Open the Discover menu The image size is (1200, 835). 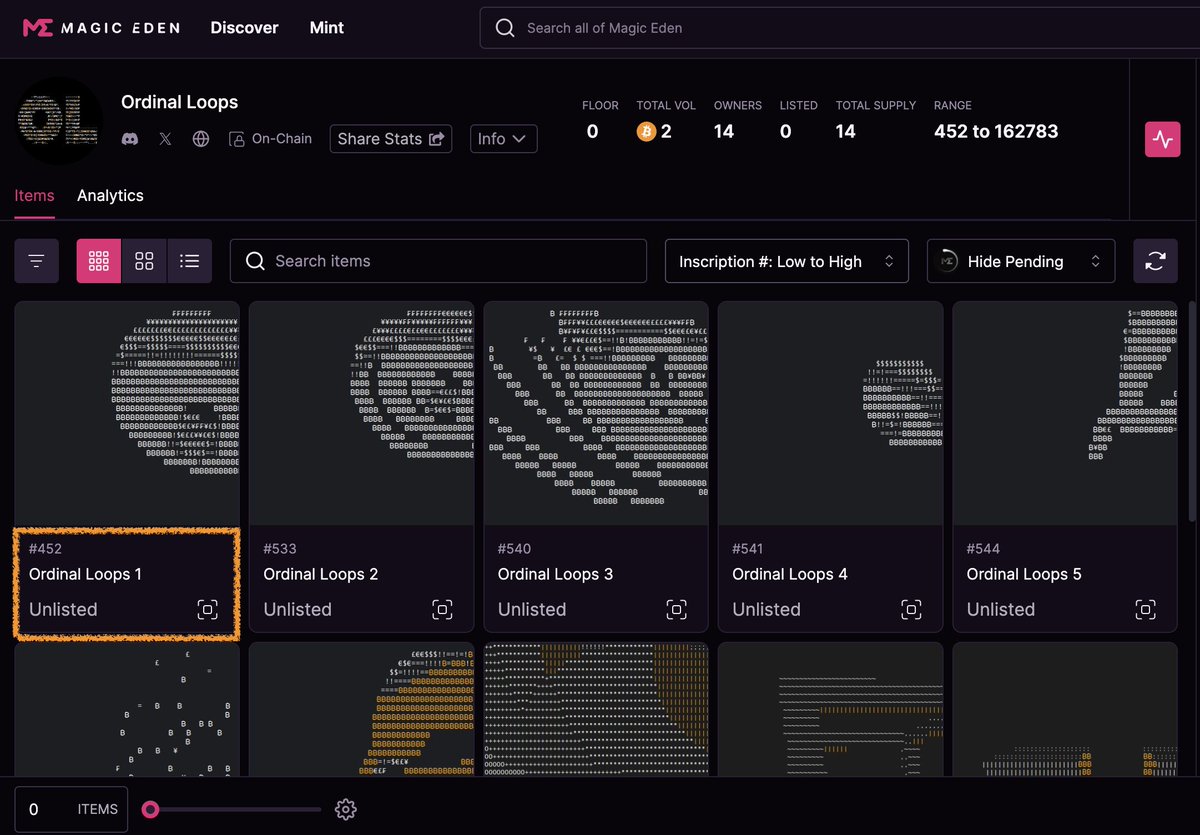tap(244, 28)
